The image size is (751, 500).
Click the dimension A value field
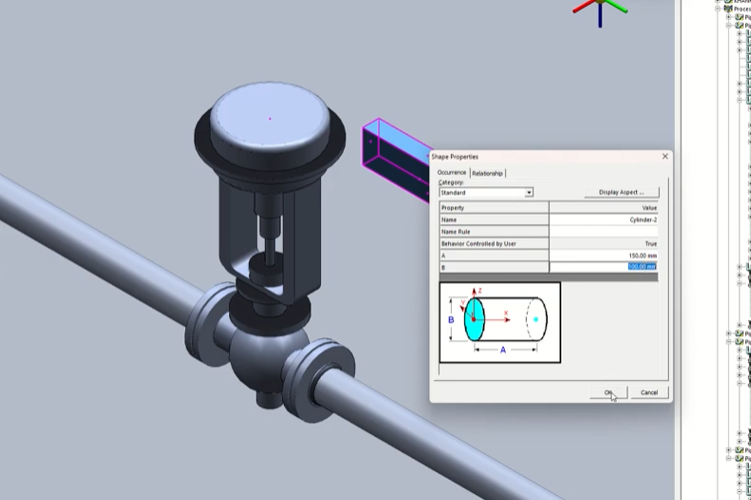(603, 255)
